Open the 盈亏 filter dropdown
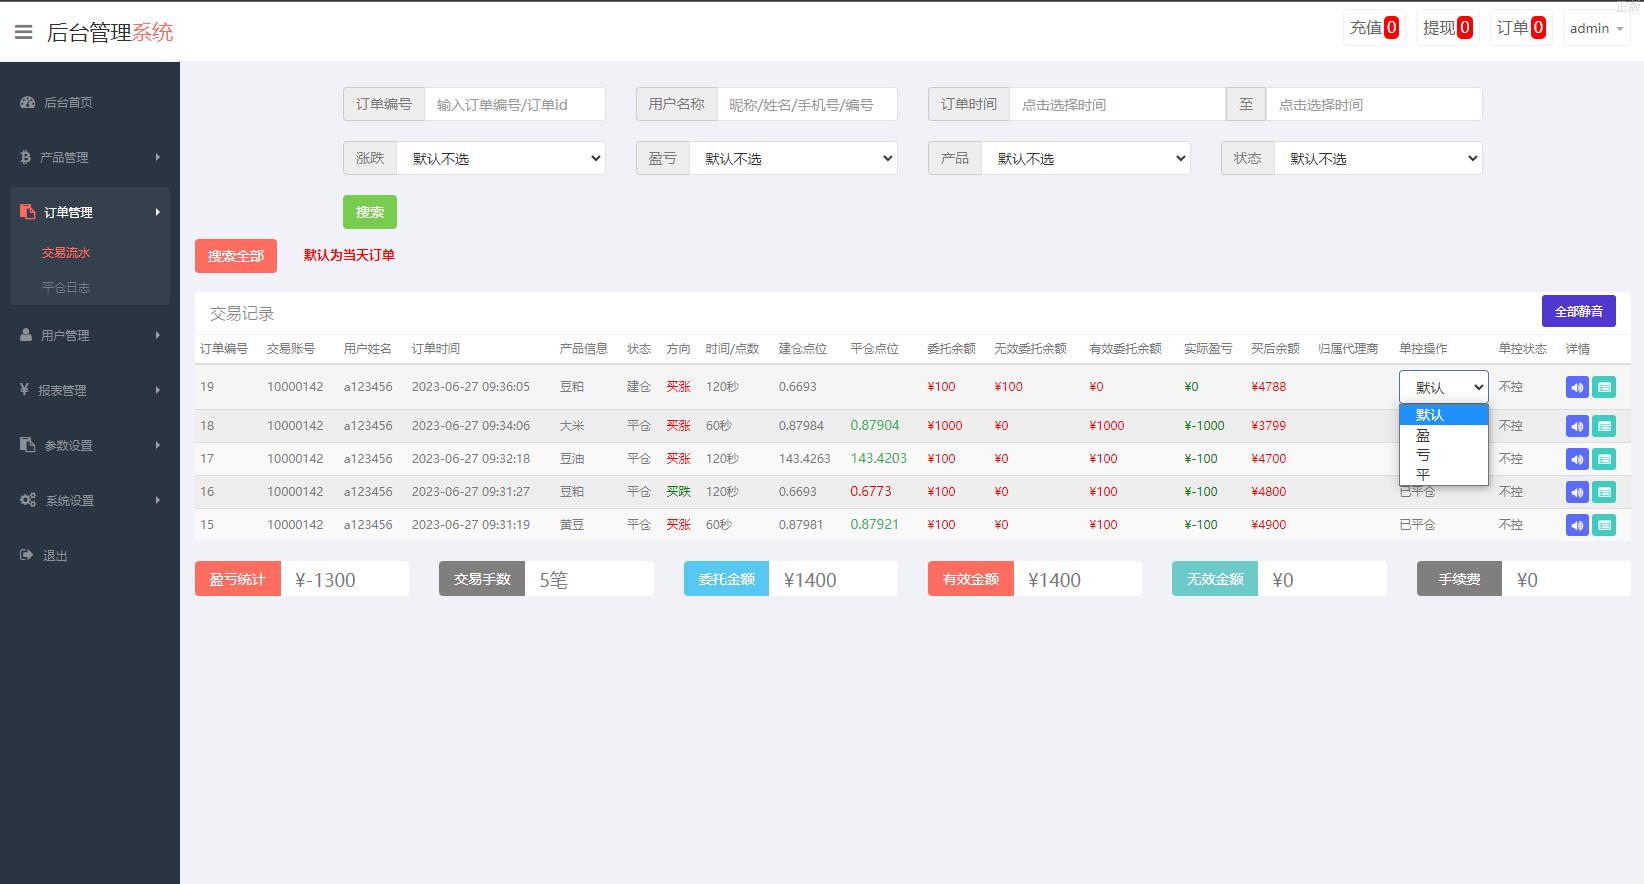Viewport: 1644px width, 884px height. pyautogui.click(x=793, y=158)
